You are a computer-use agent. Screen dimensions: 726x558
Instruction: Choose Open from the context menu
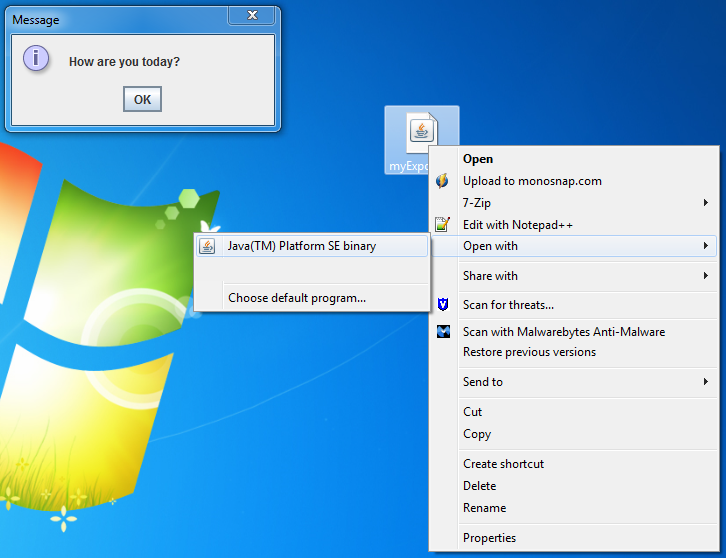coord(574,159)
